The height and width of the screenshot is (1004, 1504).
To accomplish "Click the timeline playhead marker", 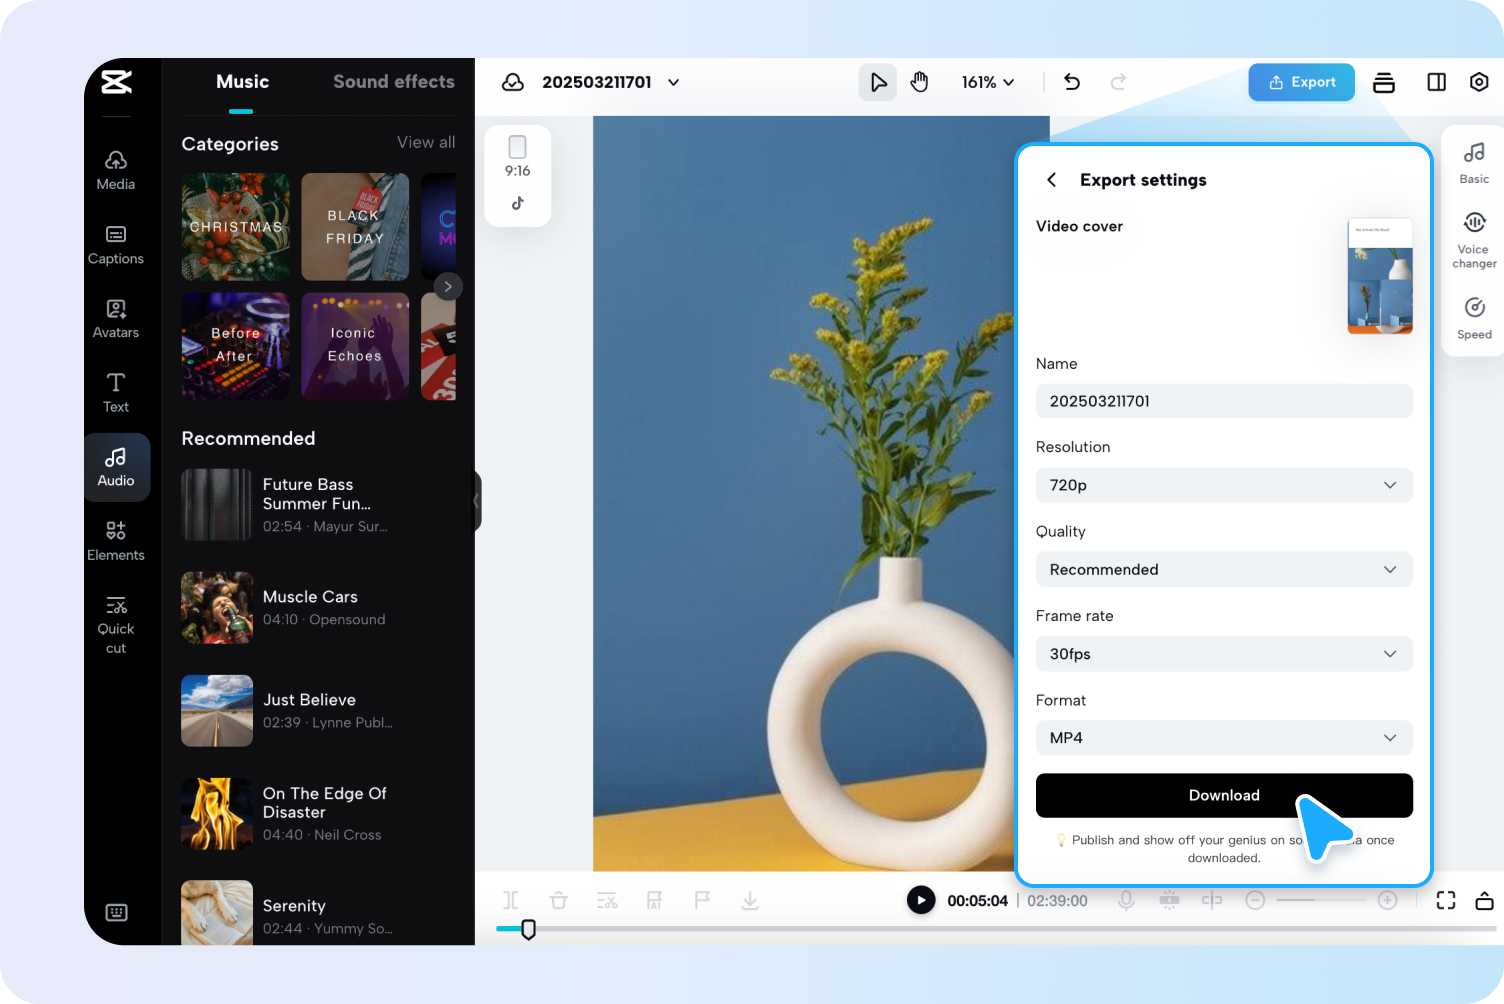I will [x=529, y=929].
